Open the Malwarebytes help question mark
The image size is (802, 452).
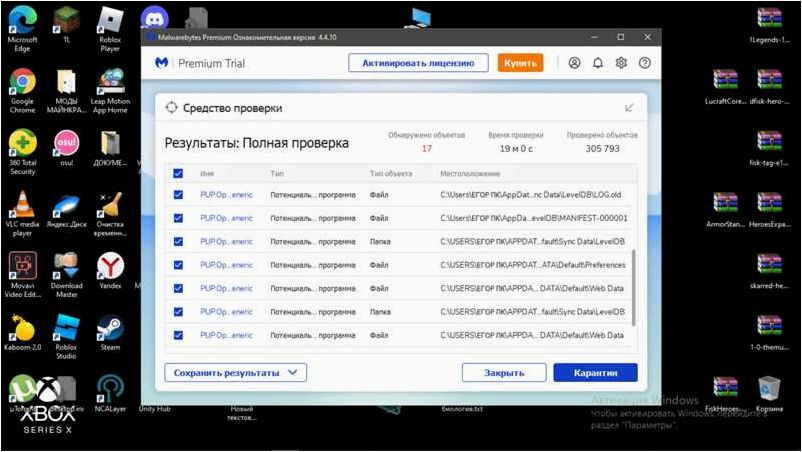(x=644, y=63)
